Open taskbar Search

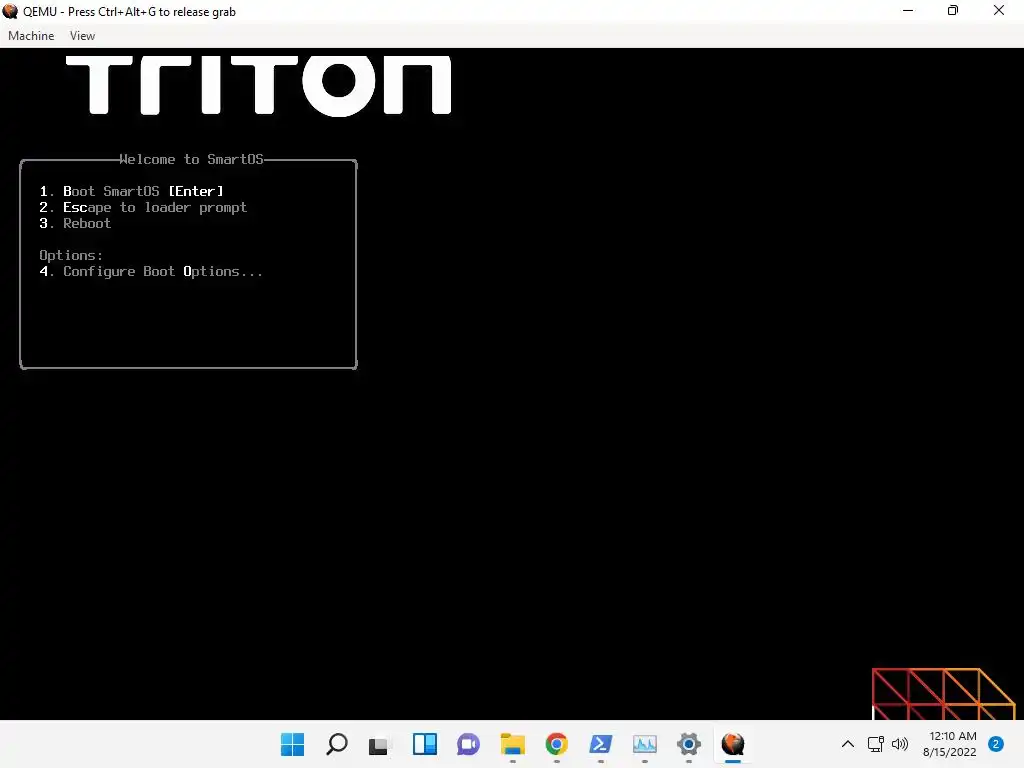336,744
